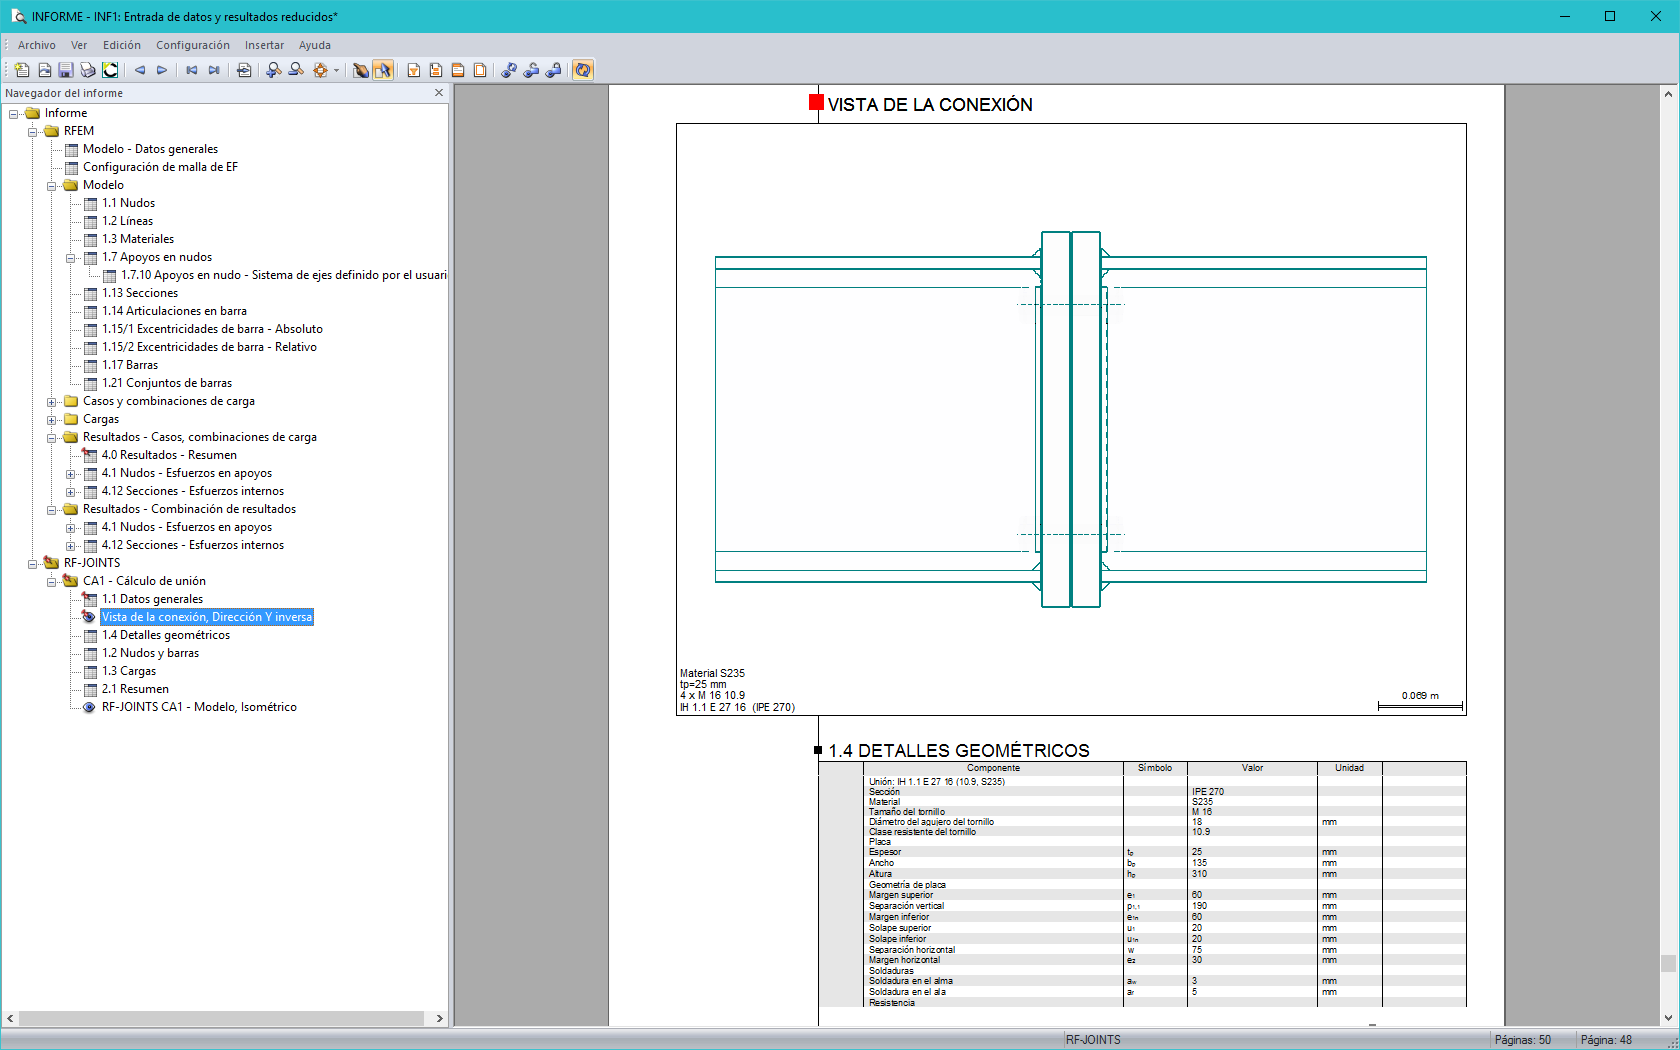
Task: Select 2.1 Resumen tree item
Action: [135, 689]
